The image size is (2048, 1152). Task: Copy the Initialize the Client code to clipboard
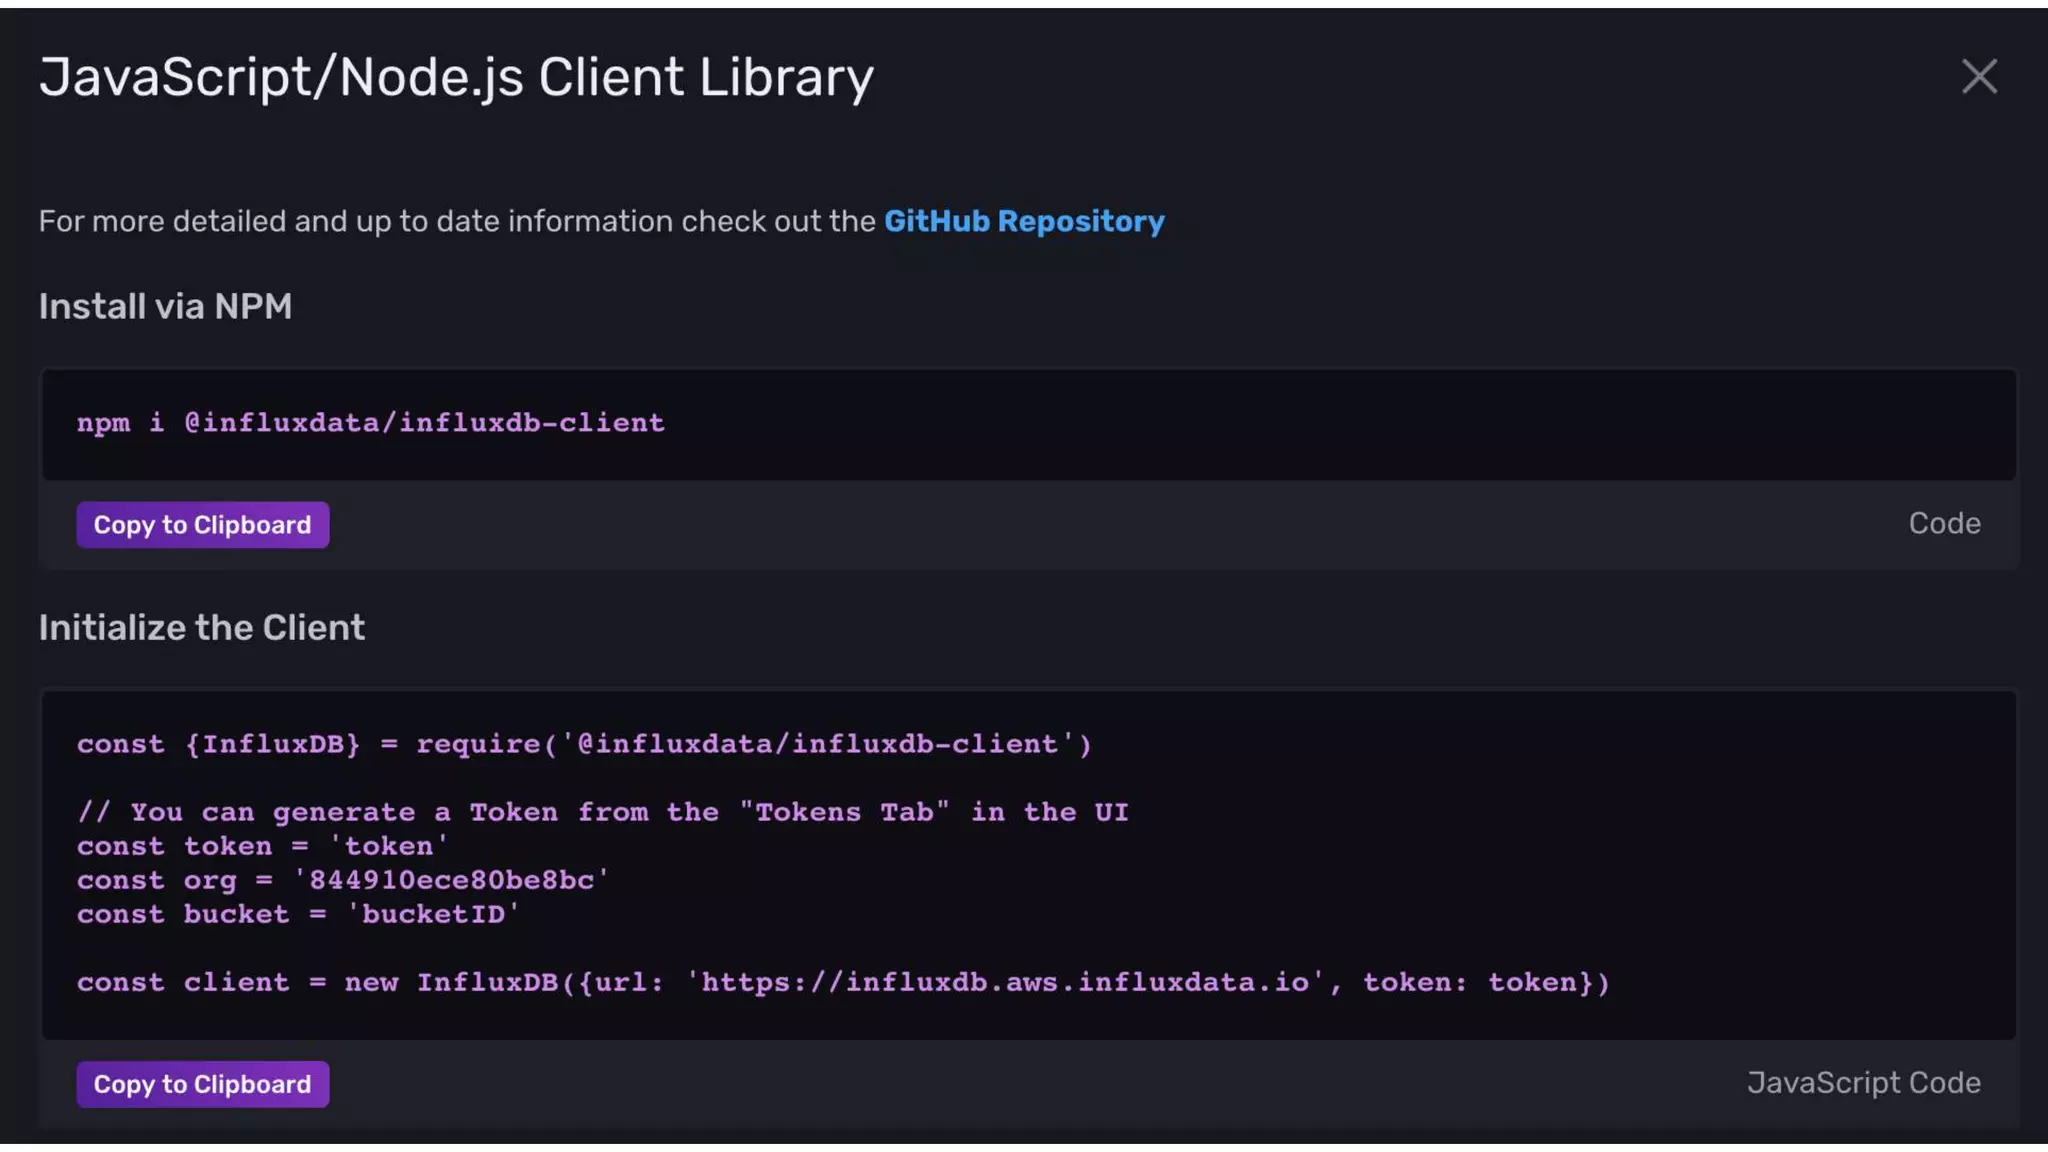tap(202, 1084)
